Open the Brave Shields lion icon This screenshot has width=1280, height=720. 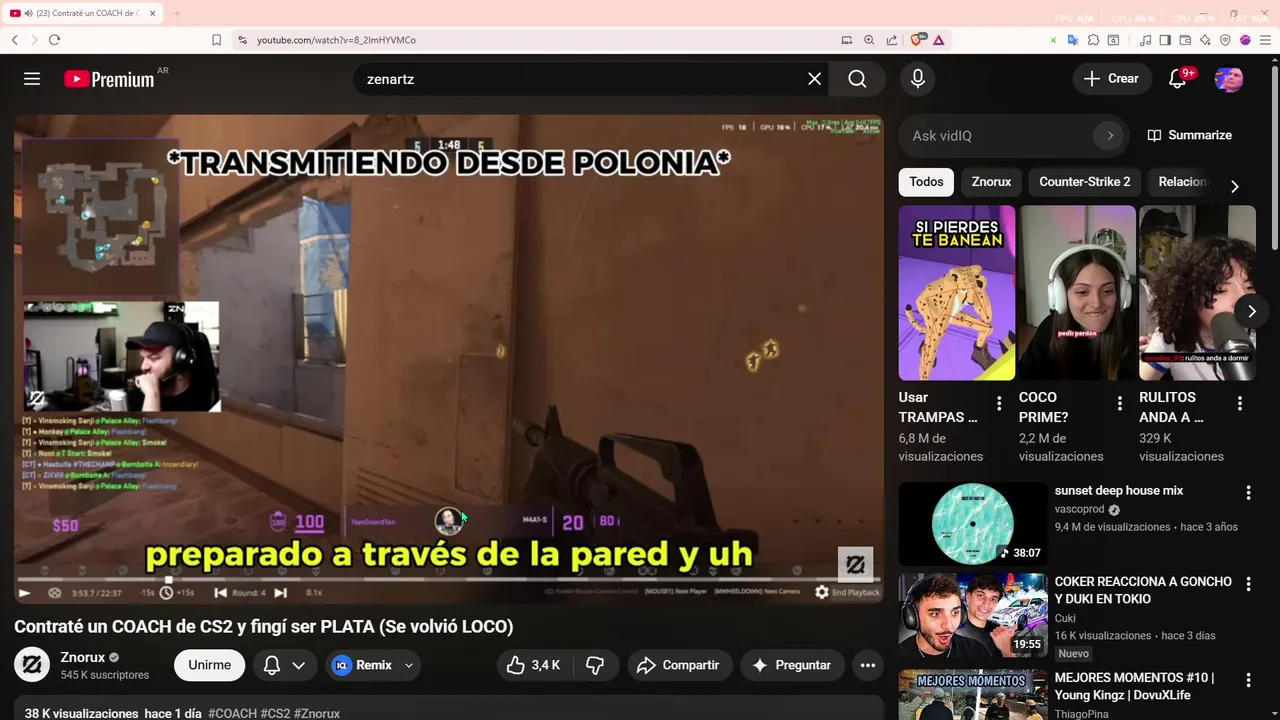click(x=916, y=40)
